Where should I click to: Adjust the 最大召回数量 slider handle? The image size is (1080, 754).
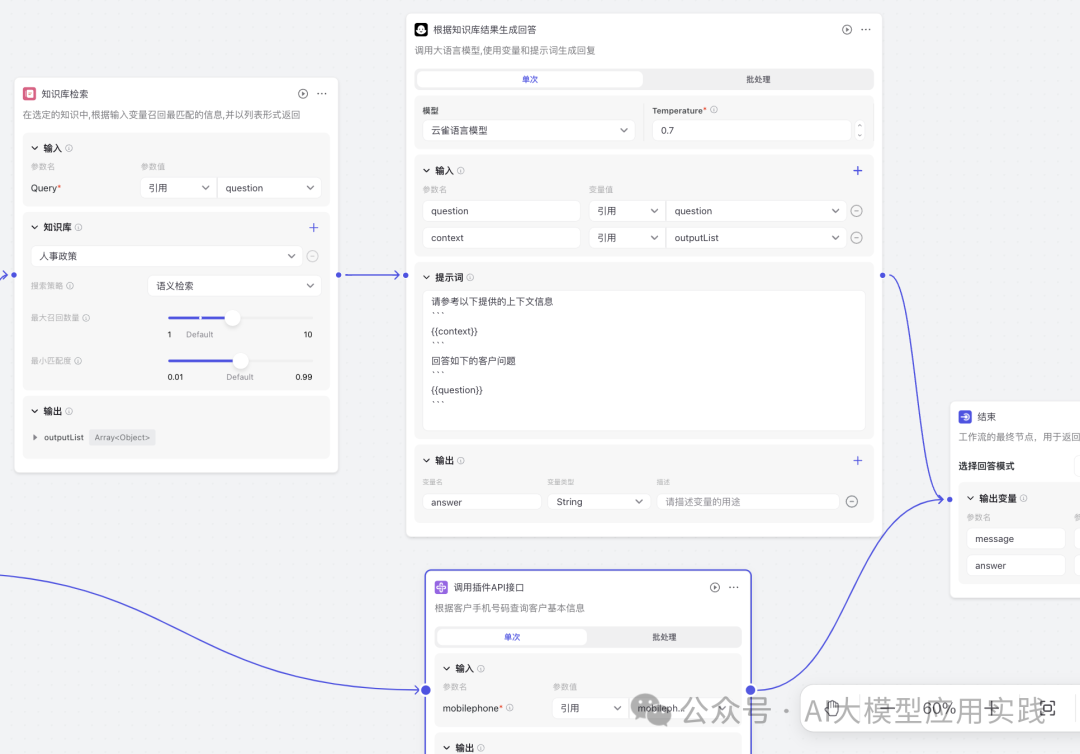click(x=233, y=318)
